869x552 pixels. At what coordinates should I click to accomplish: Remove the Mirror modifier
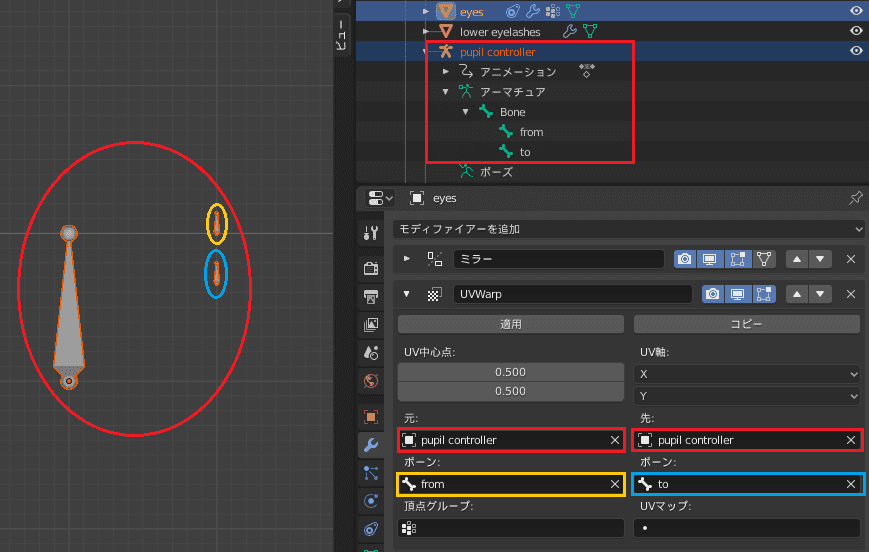pos(851,259)
